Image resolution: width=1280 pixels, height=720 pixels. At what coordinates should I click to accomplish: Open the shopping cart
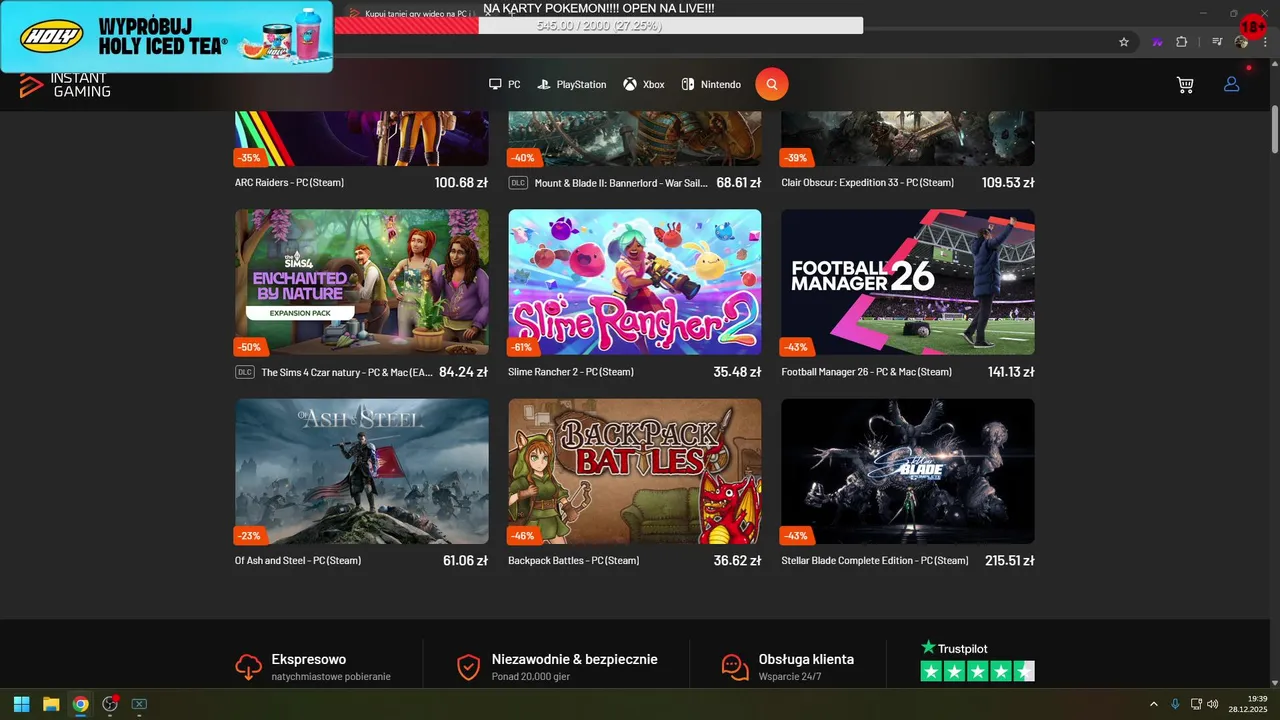1185,85
